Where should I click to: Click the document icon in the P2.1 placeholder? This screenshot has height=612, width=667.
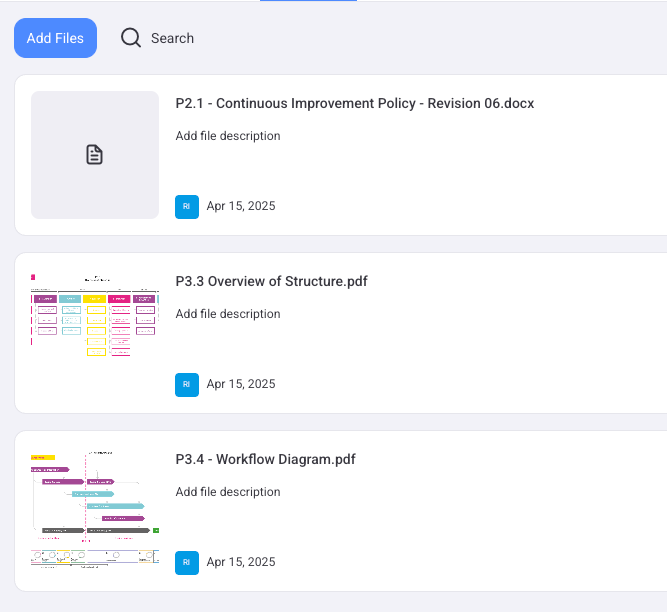coord(94,155)
